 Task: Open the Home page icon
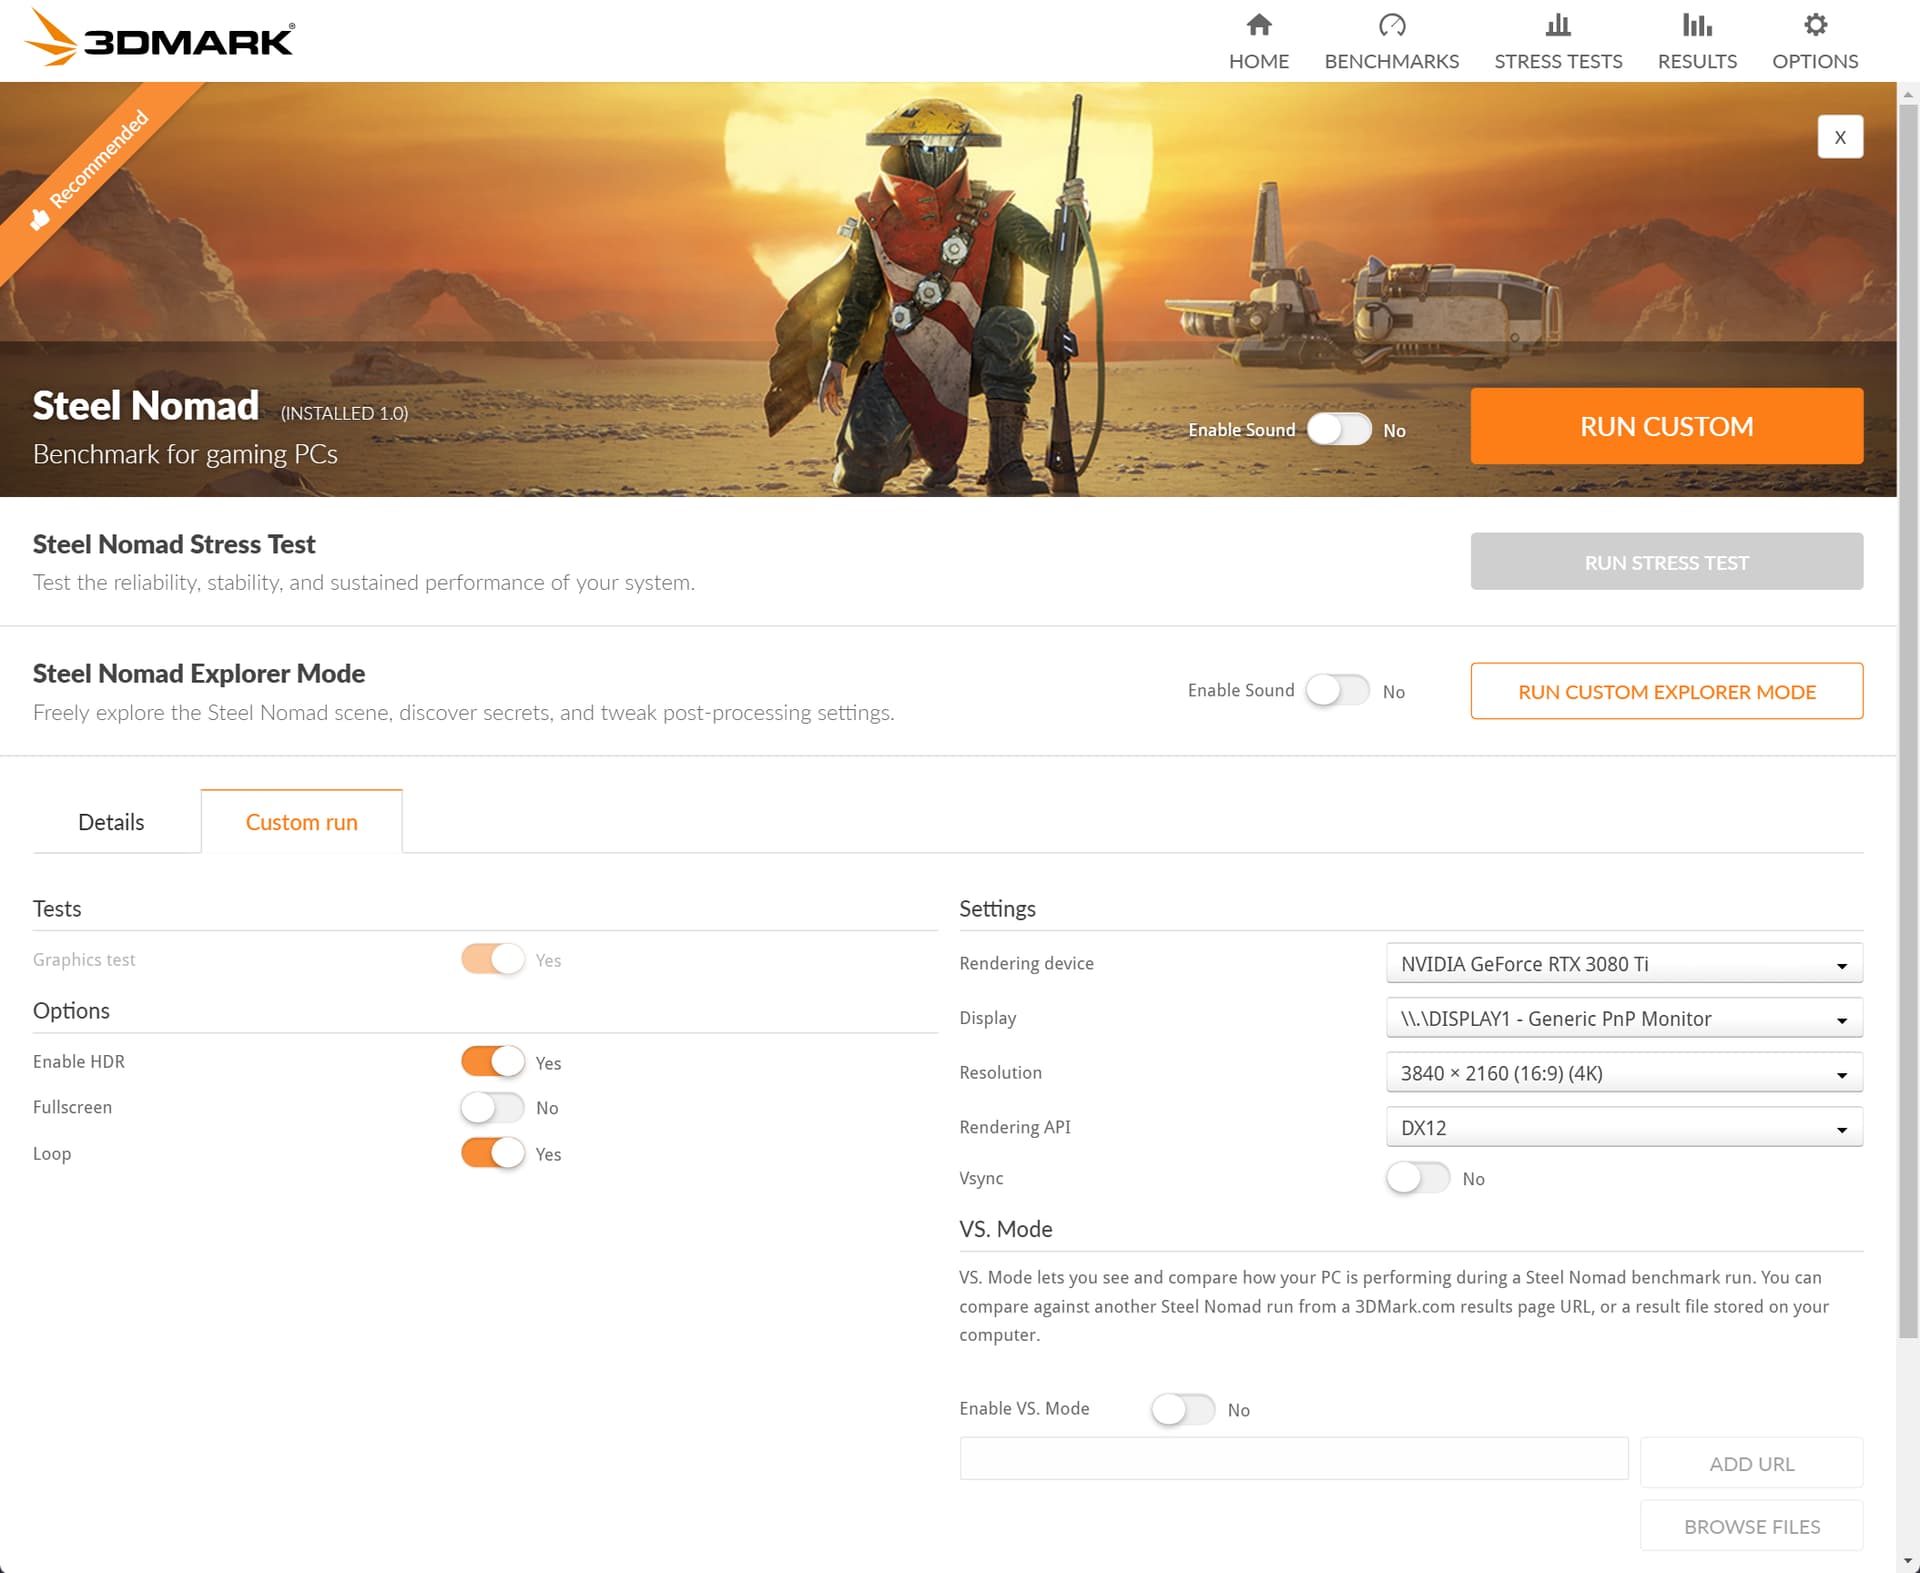click(x=1259, y=24)
